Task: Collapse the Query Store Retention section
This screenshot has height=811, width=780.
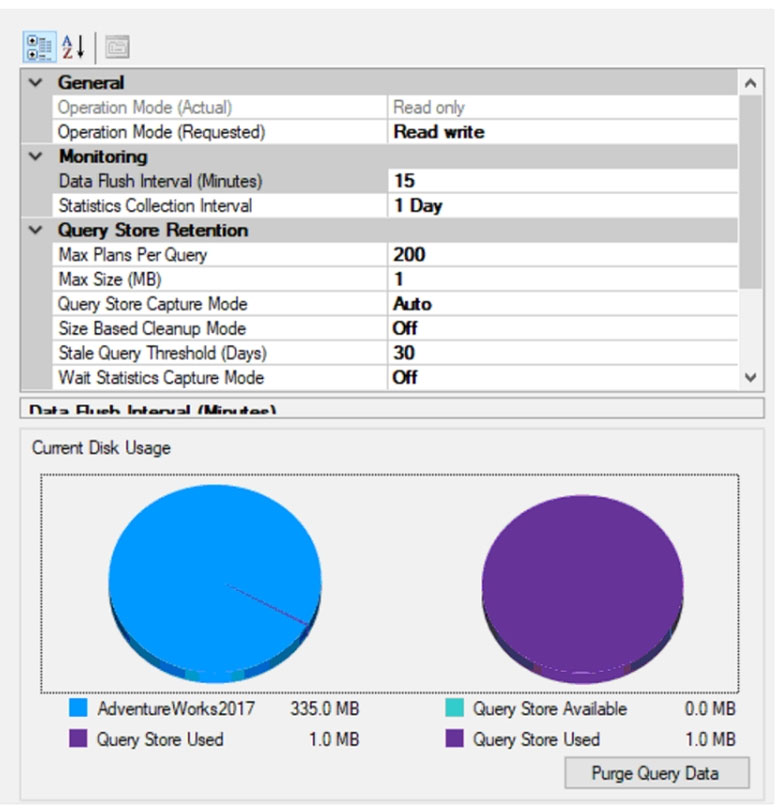Action: click(36, 230)
